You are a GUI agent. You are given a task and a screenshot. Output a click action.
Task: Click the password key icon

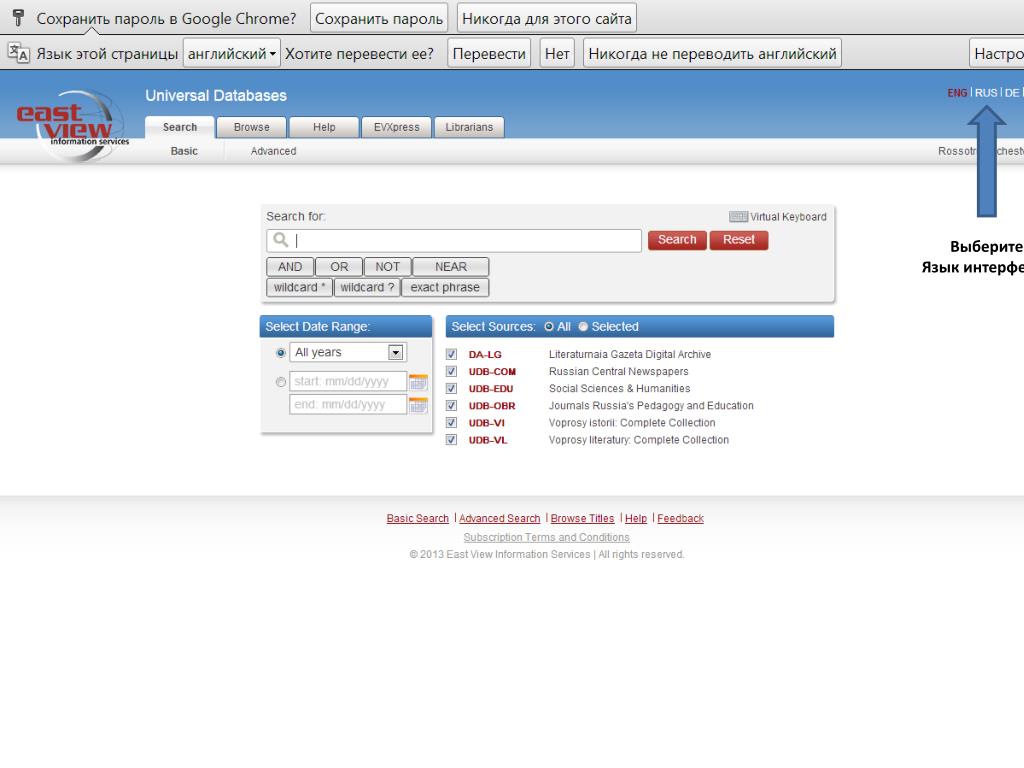(x=18, y=18)
